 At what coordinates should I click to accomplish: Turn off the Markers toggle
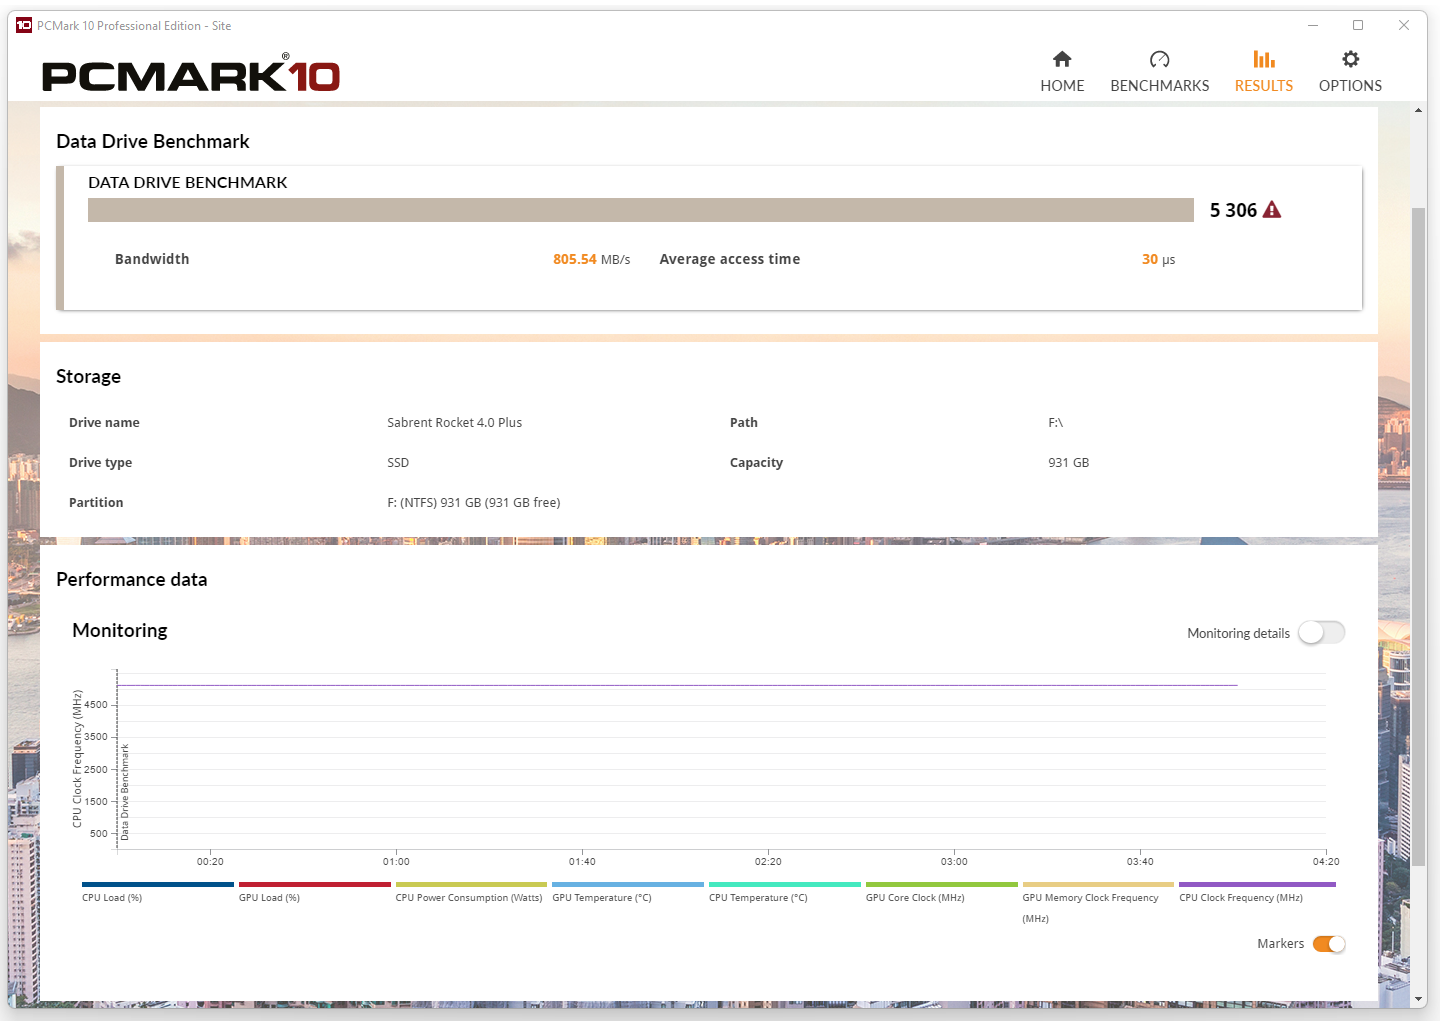click(1329, 944)
